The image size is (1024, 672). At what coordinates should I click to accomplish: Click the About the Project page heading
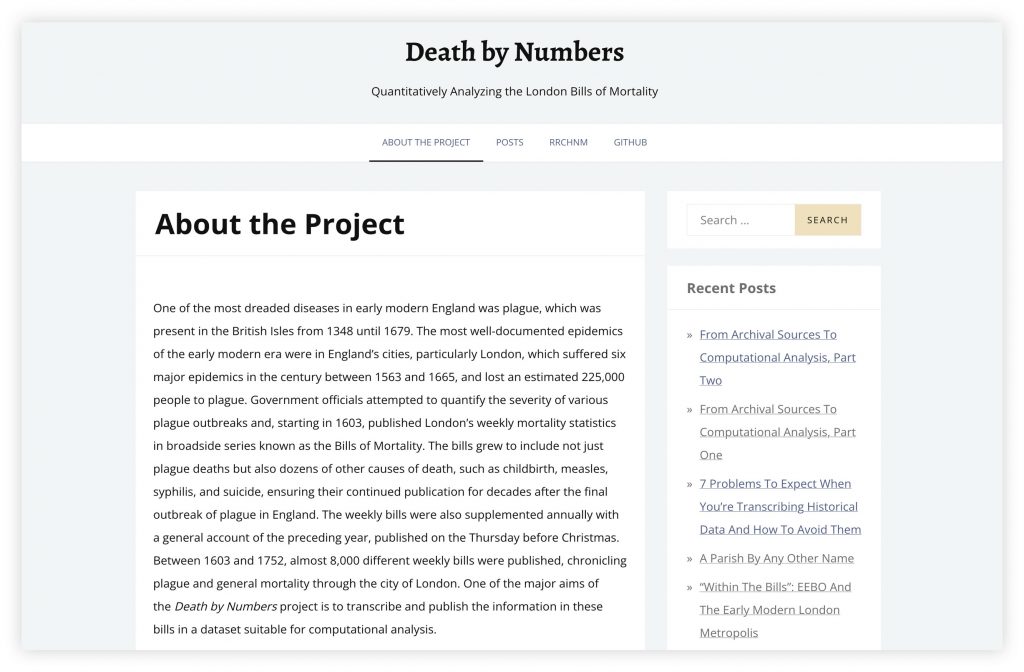(x=279, y=224)
